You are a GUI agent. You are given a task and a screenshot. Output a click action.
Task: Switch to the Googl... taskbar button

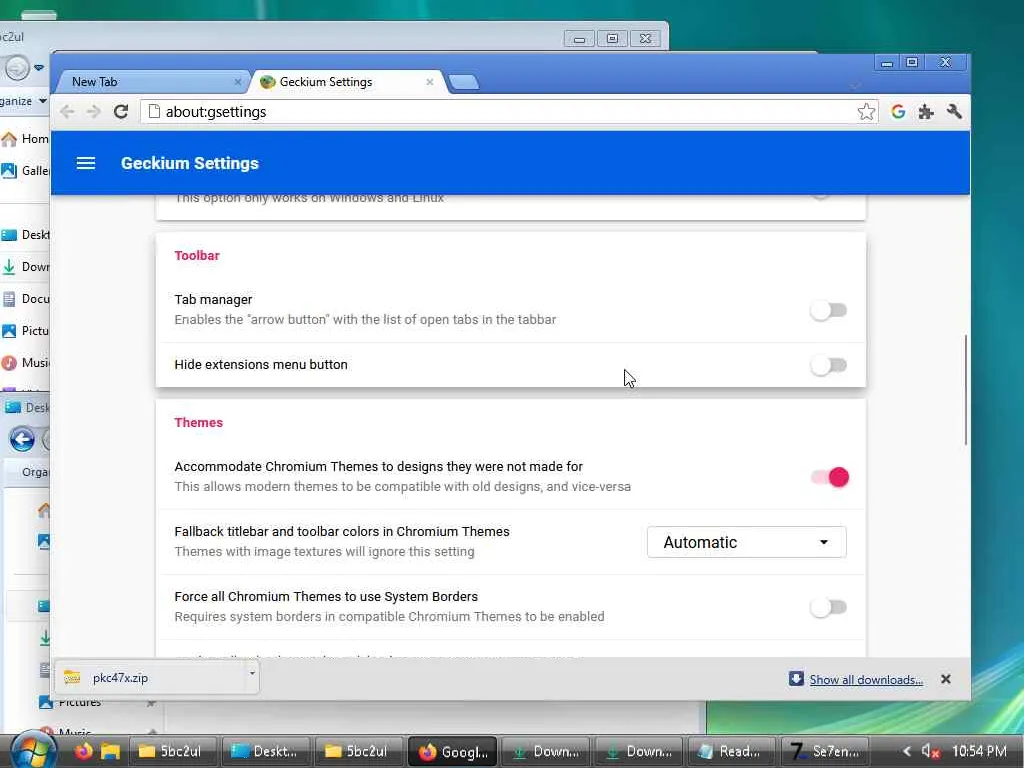[452, 751]
